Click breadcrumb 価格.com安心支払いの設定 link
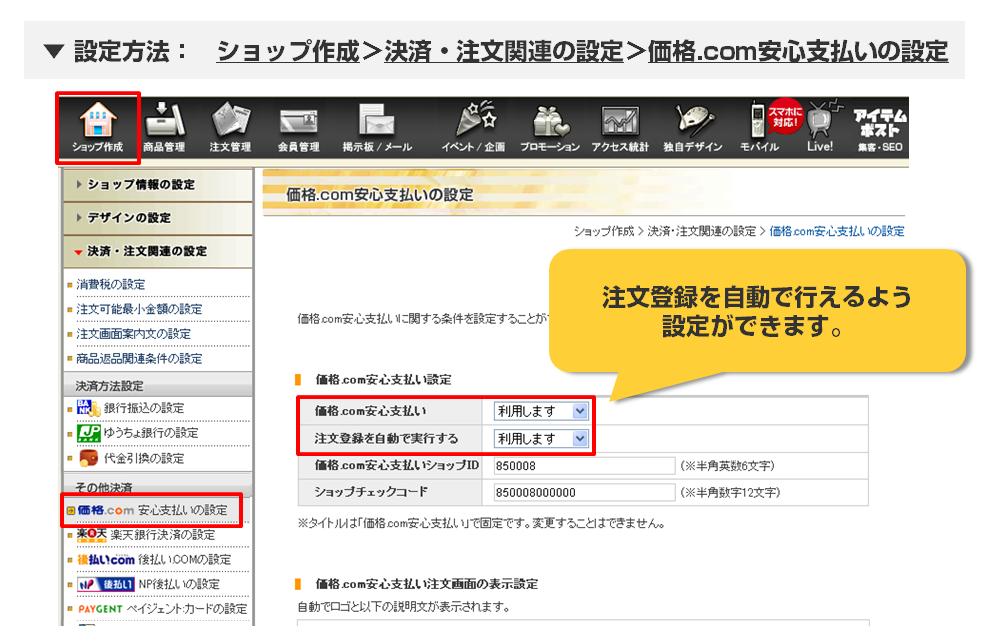 click(x=837, y=231)
